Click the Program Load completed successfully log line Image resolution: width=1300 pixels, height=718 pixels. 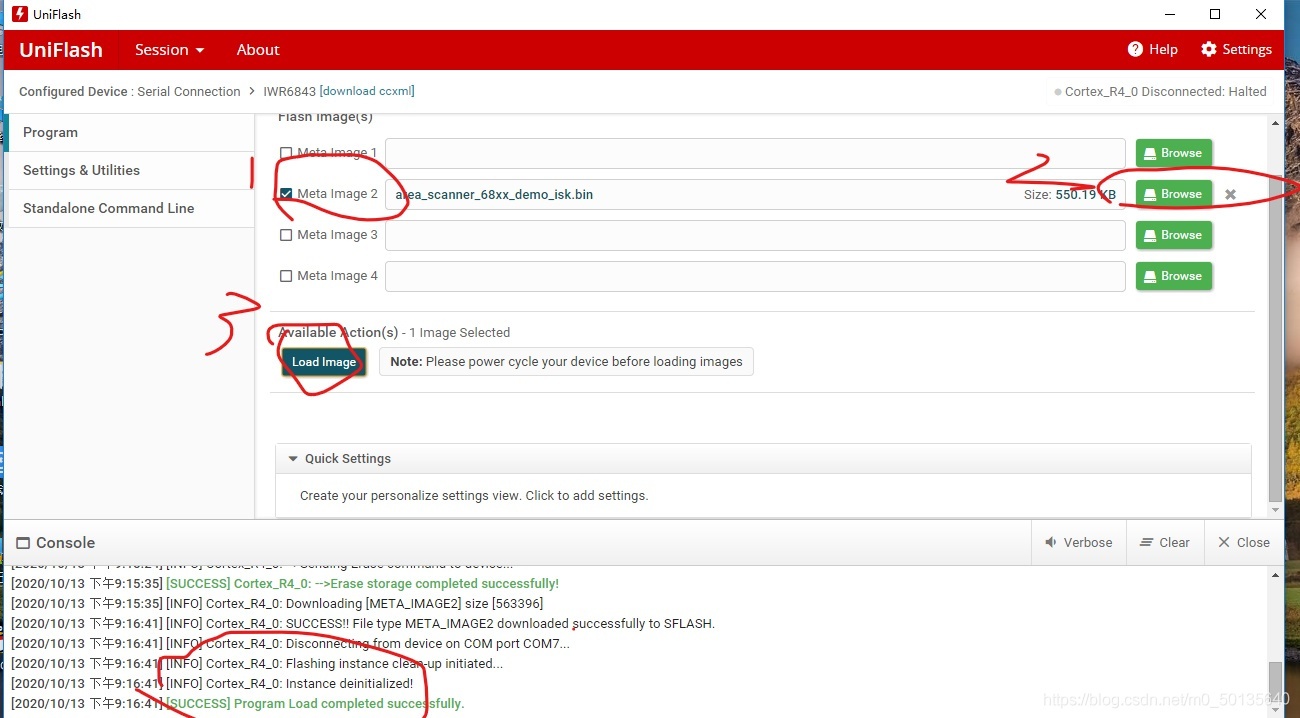237,703
